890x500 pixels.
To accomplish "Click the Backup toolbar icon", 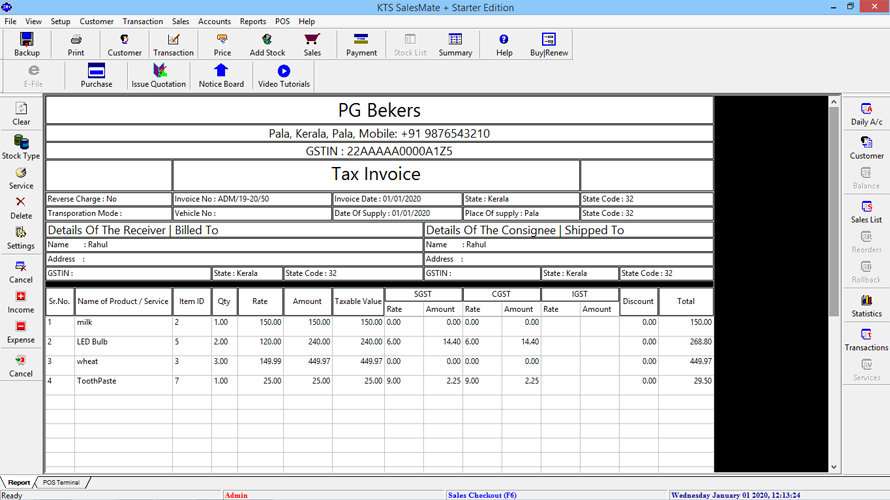I will tap(27, 44).
